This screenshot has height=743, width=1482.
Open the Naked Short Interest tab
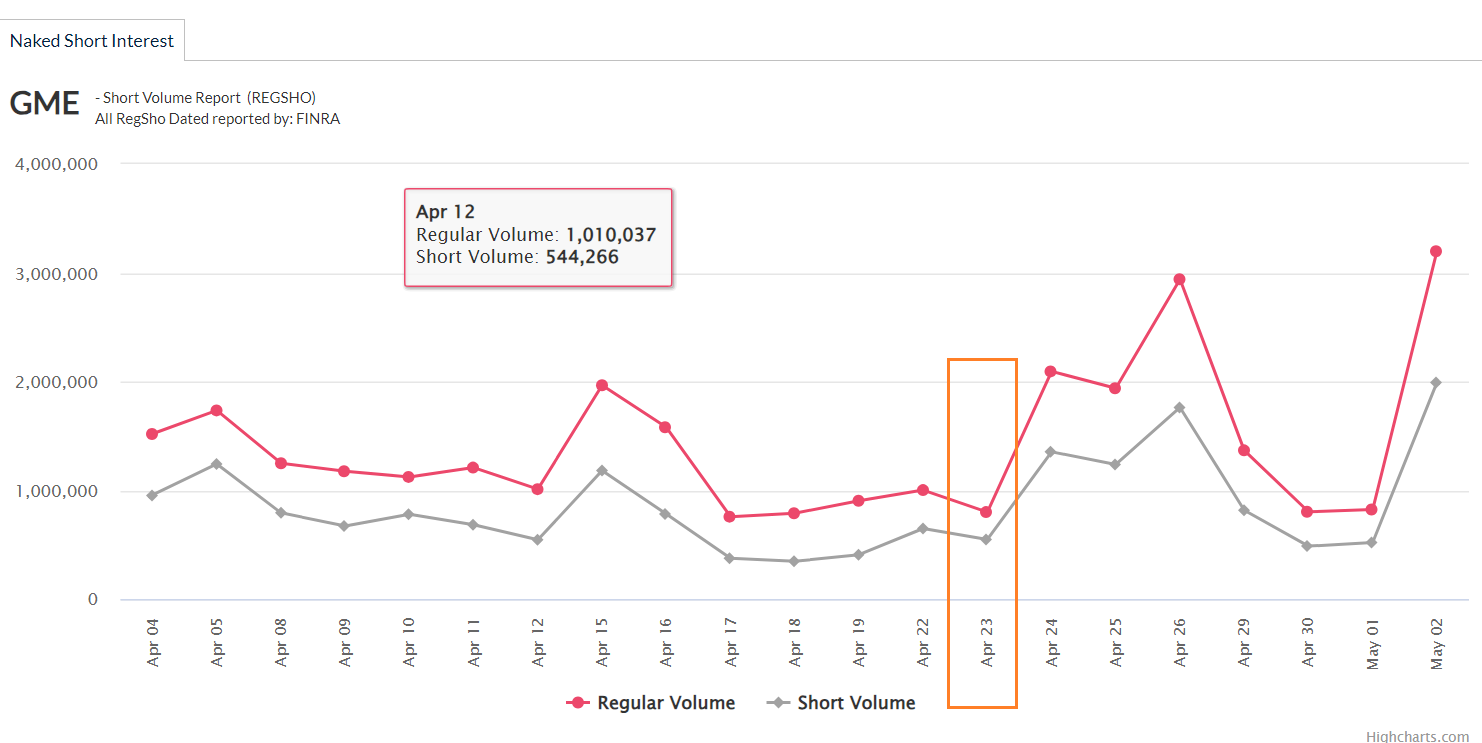tap(92, 41)
